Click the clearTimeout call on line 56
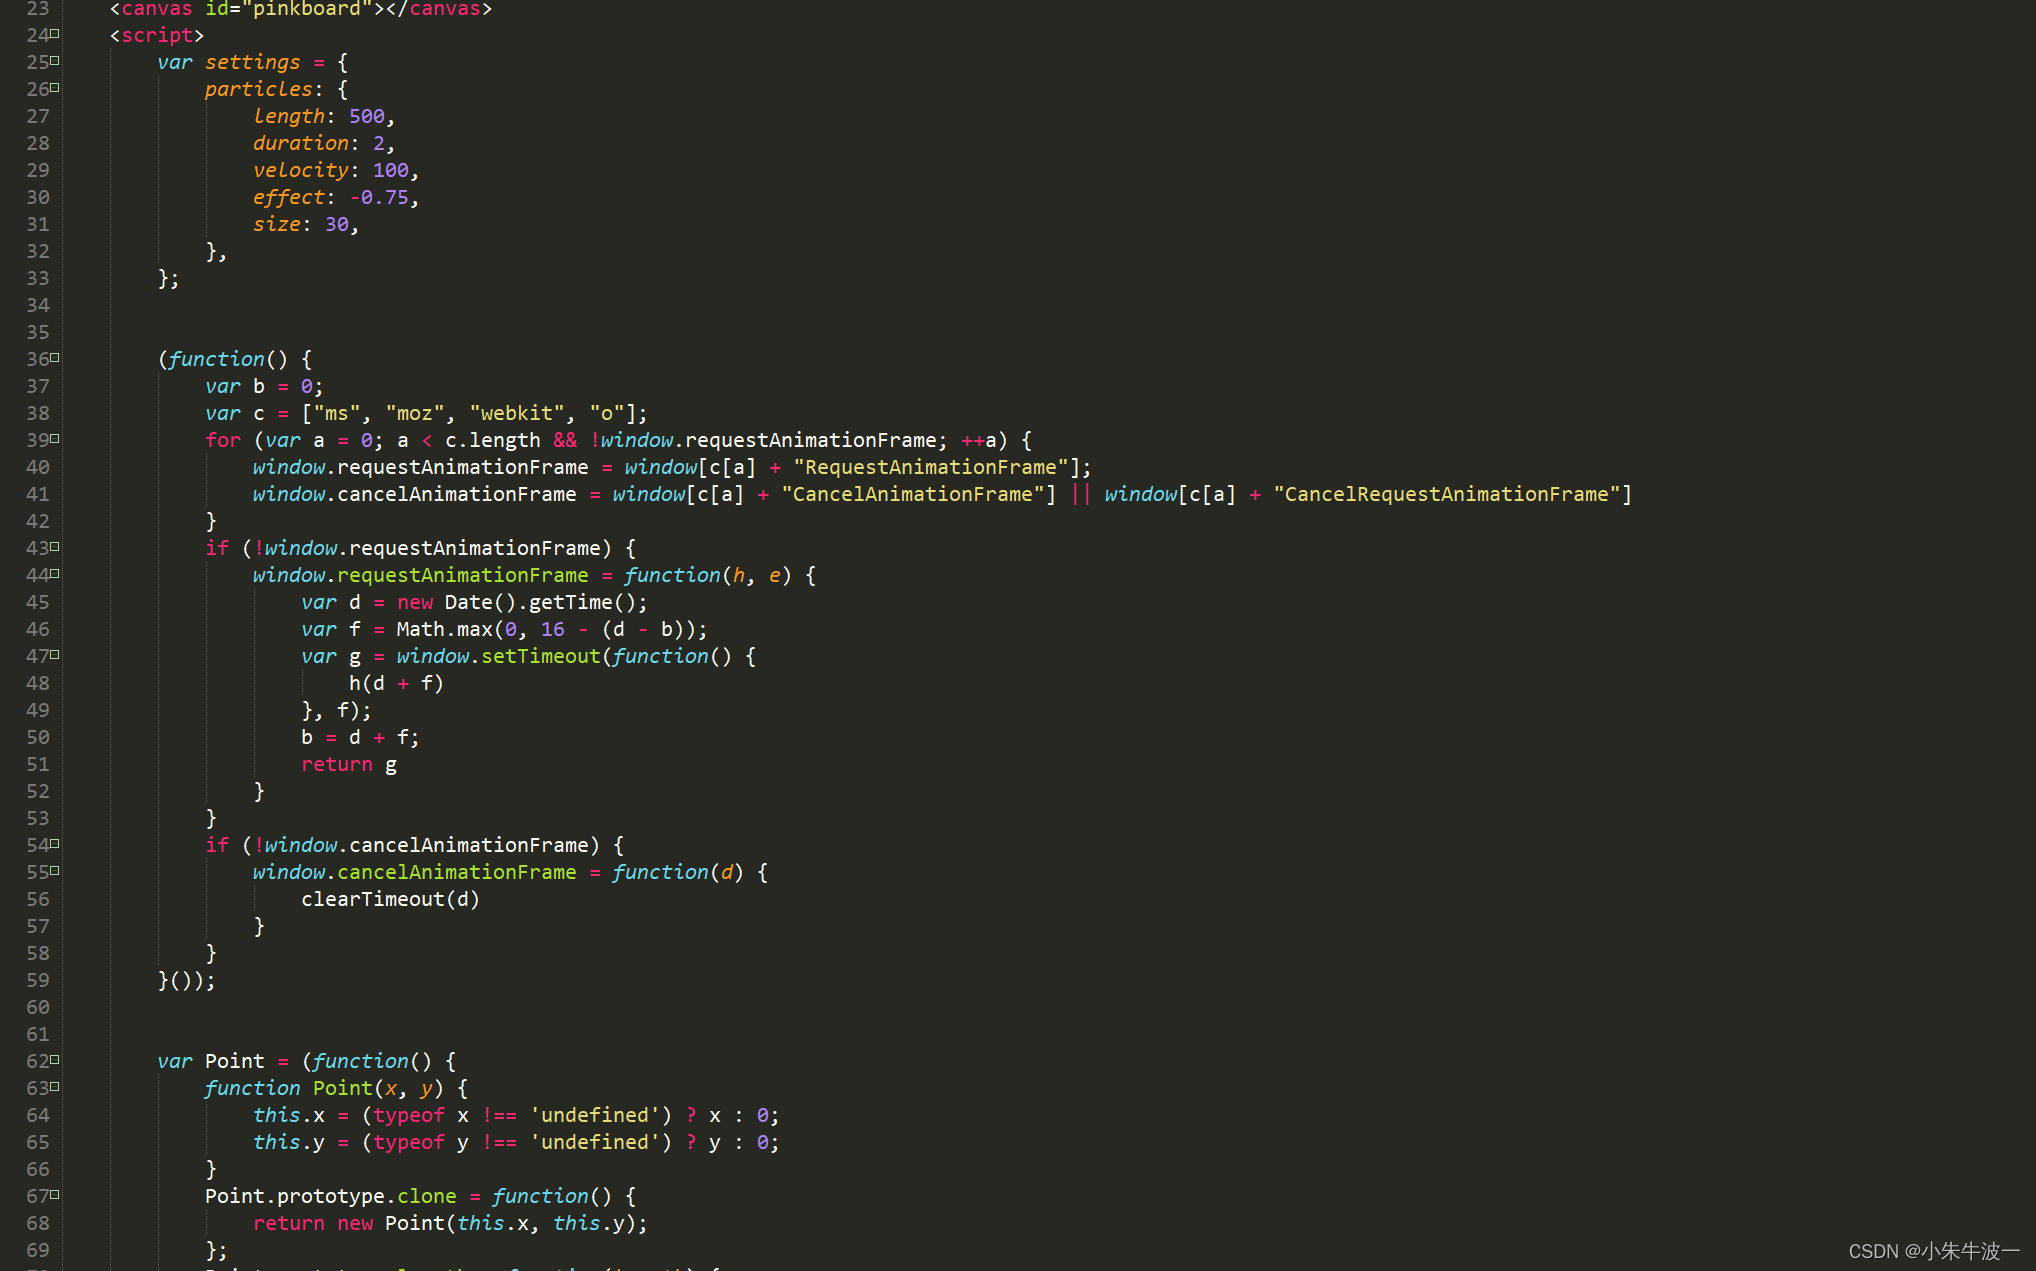Screen dimensions: 2036x1271 372,899
